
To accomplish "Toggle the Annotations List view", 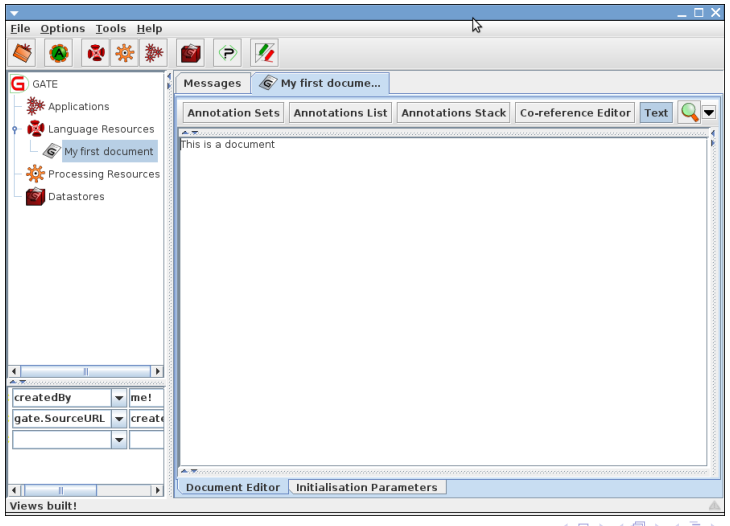I will pos(340,113).
